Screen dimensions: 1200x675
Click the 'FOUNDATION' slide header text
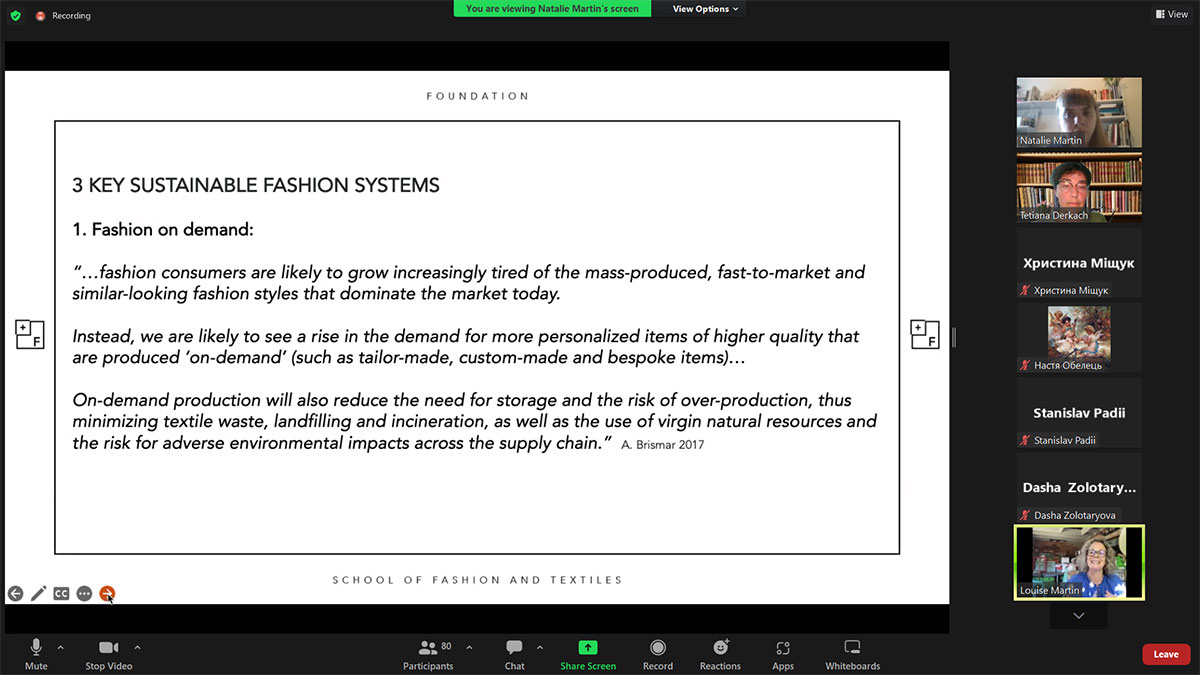click(x=477, y=96)
